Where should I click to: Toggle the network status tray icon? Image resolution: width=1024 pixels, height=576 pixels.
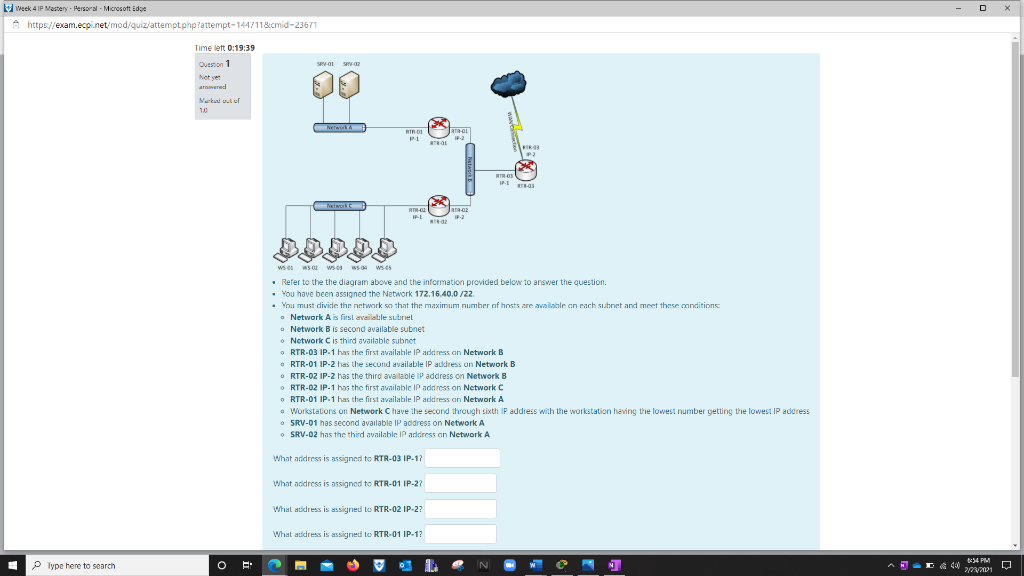pyautogui.click(x=943, y=565)
